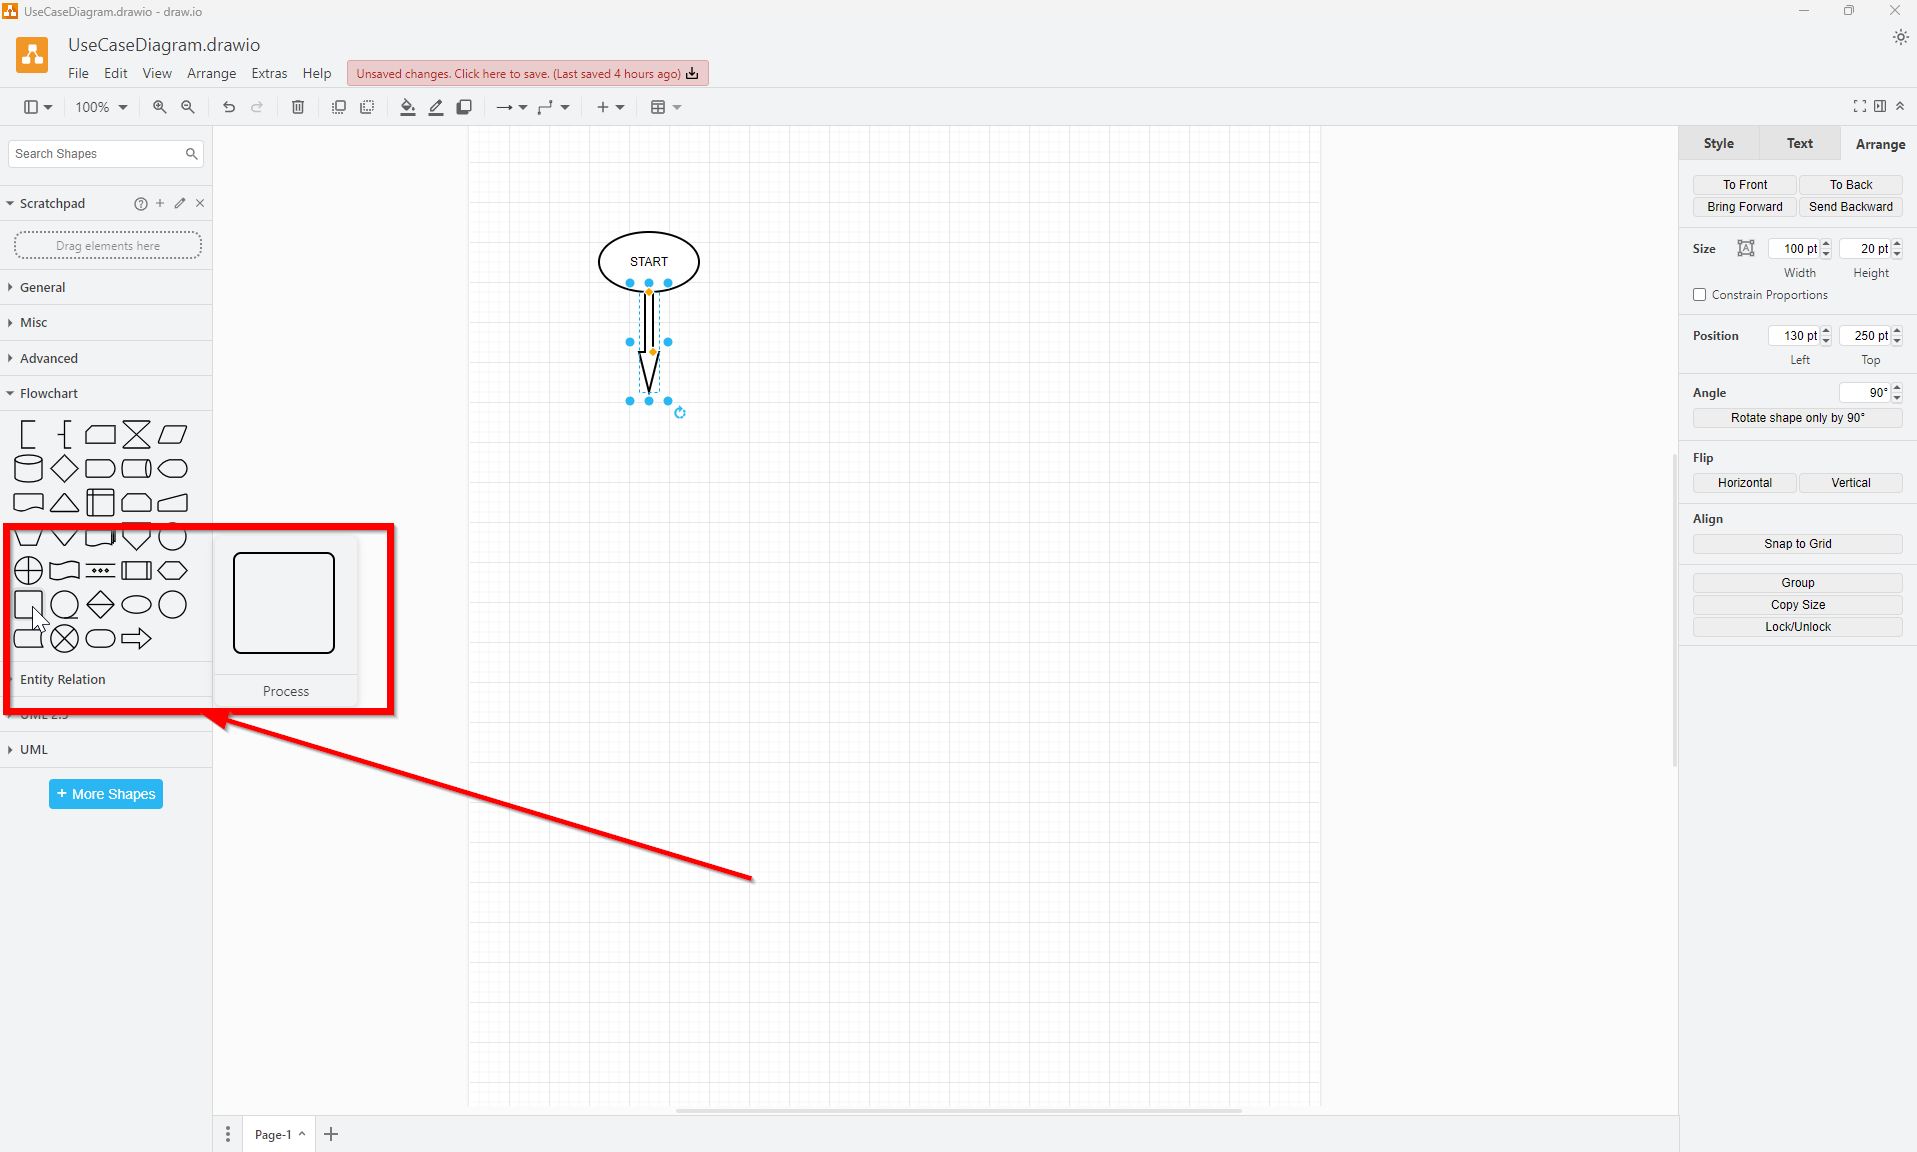Click the Search Shapes input field

point(96,154)
